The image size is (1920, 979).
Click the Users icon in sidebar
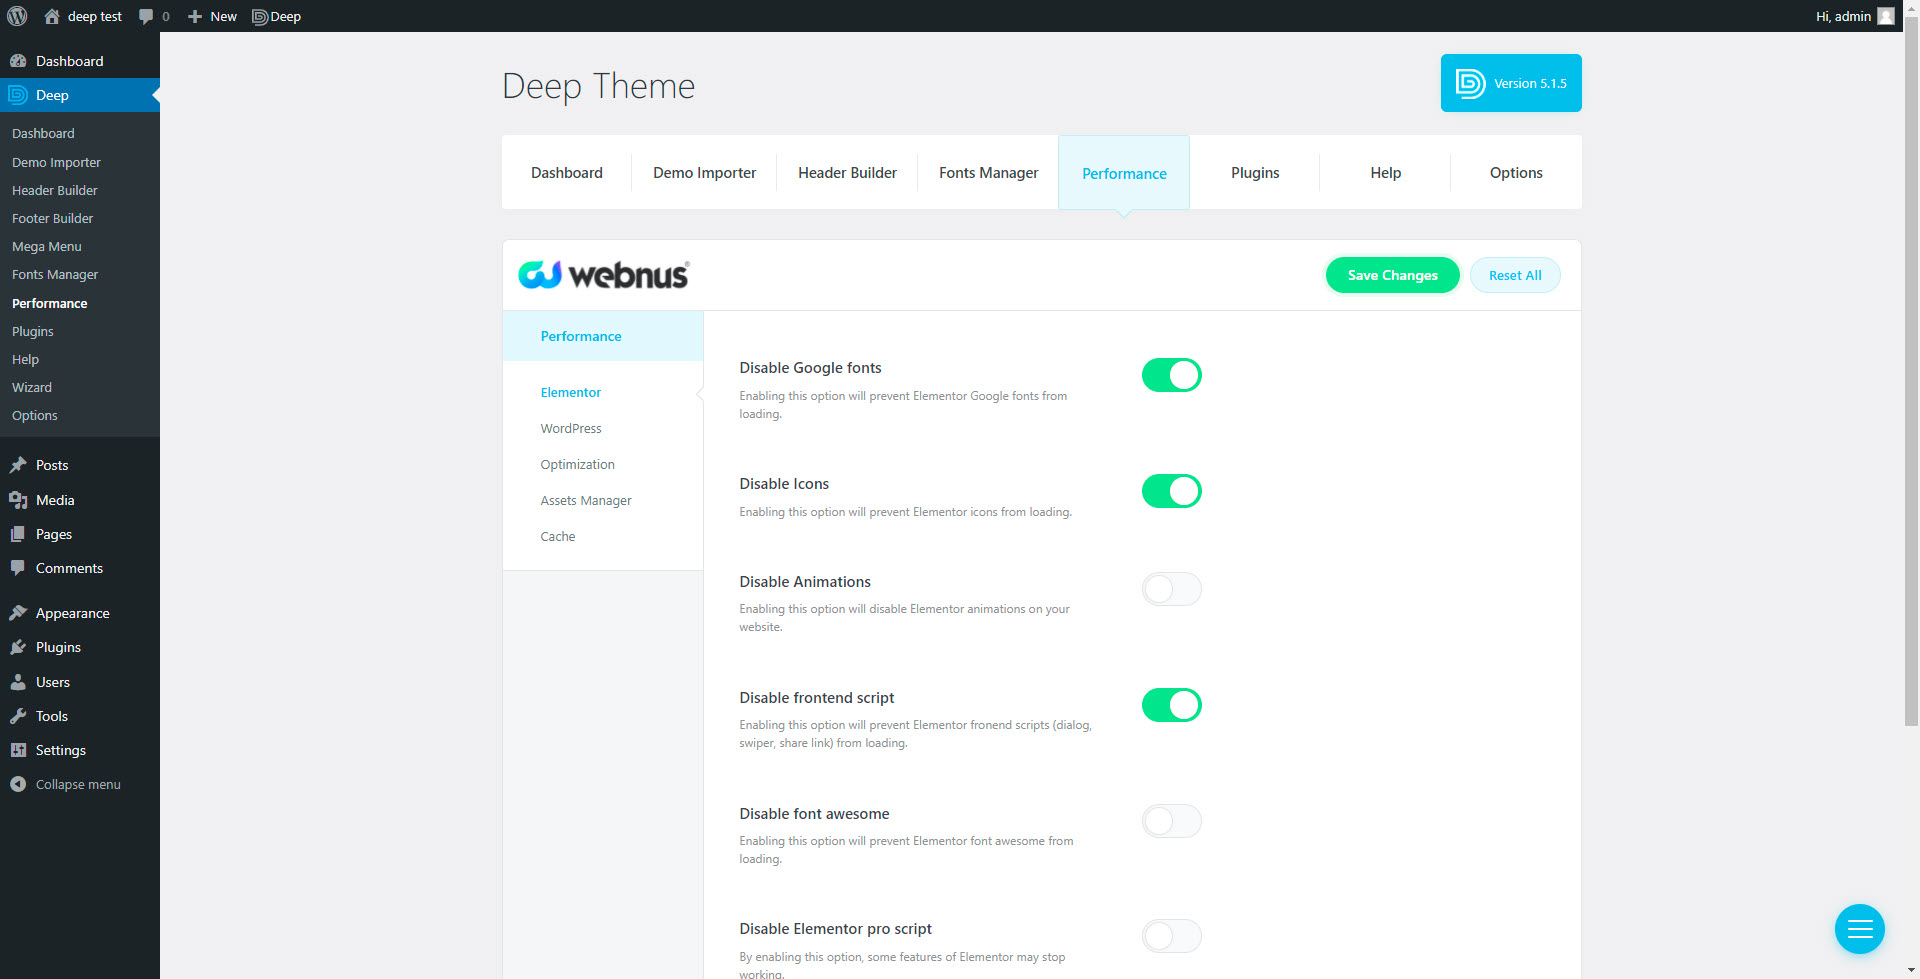click(18, 682)
